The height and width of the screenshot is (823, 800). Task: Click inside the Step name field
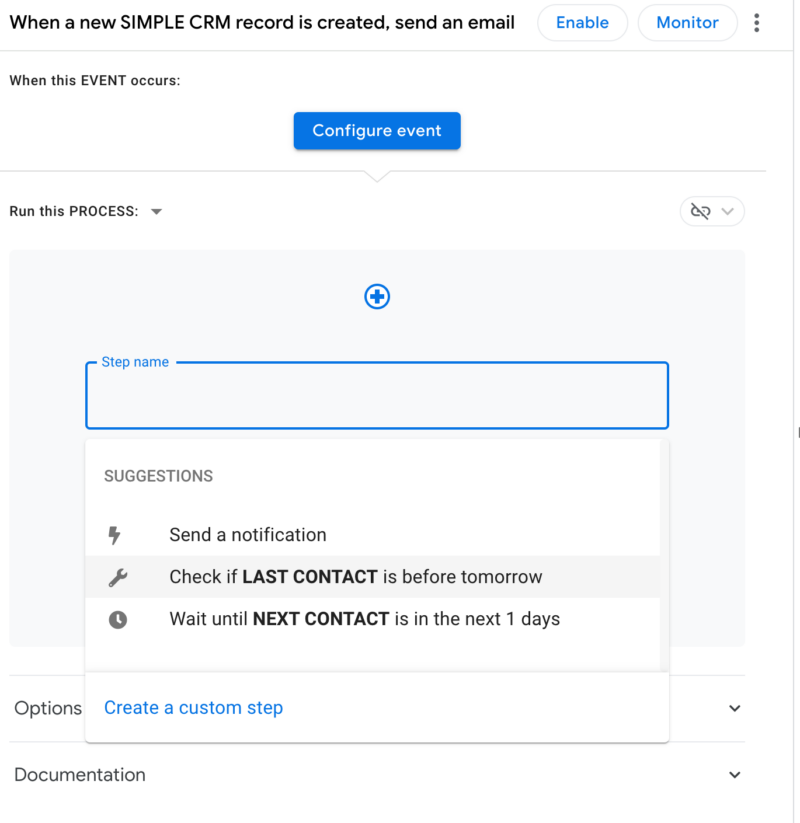click(377, 396)
